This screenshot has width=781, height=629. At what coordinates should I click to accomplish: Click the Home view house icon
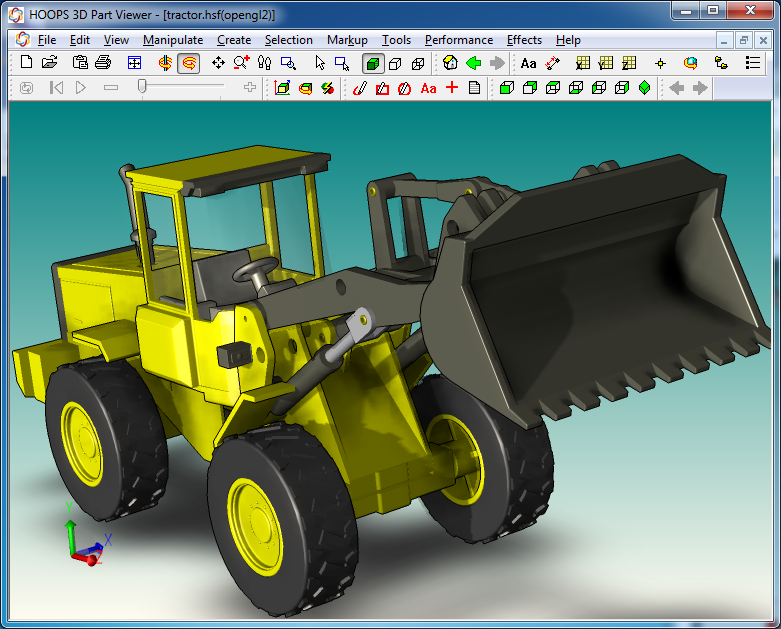(450, 63)
